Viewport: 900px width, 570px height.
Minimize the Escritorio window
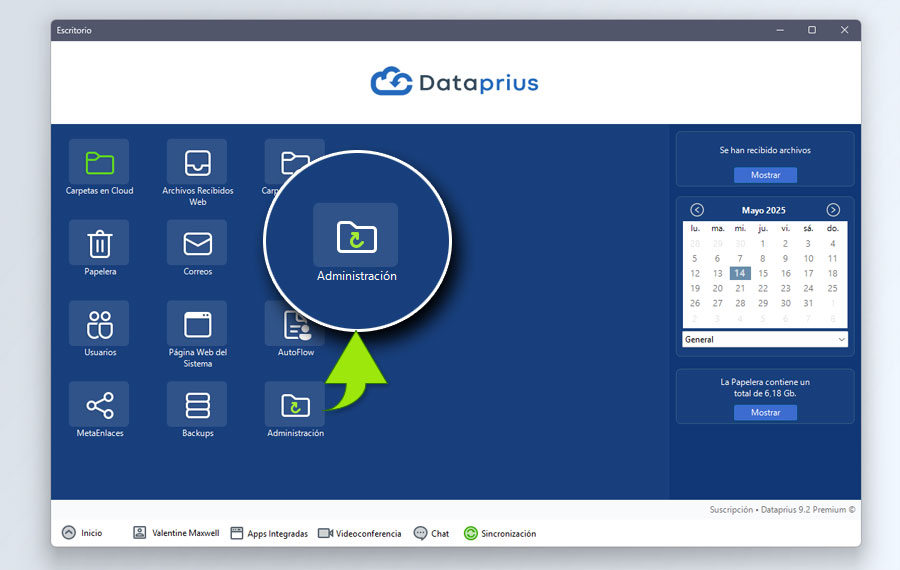click(780, 30)
